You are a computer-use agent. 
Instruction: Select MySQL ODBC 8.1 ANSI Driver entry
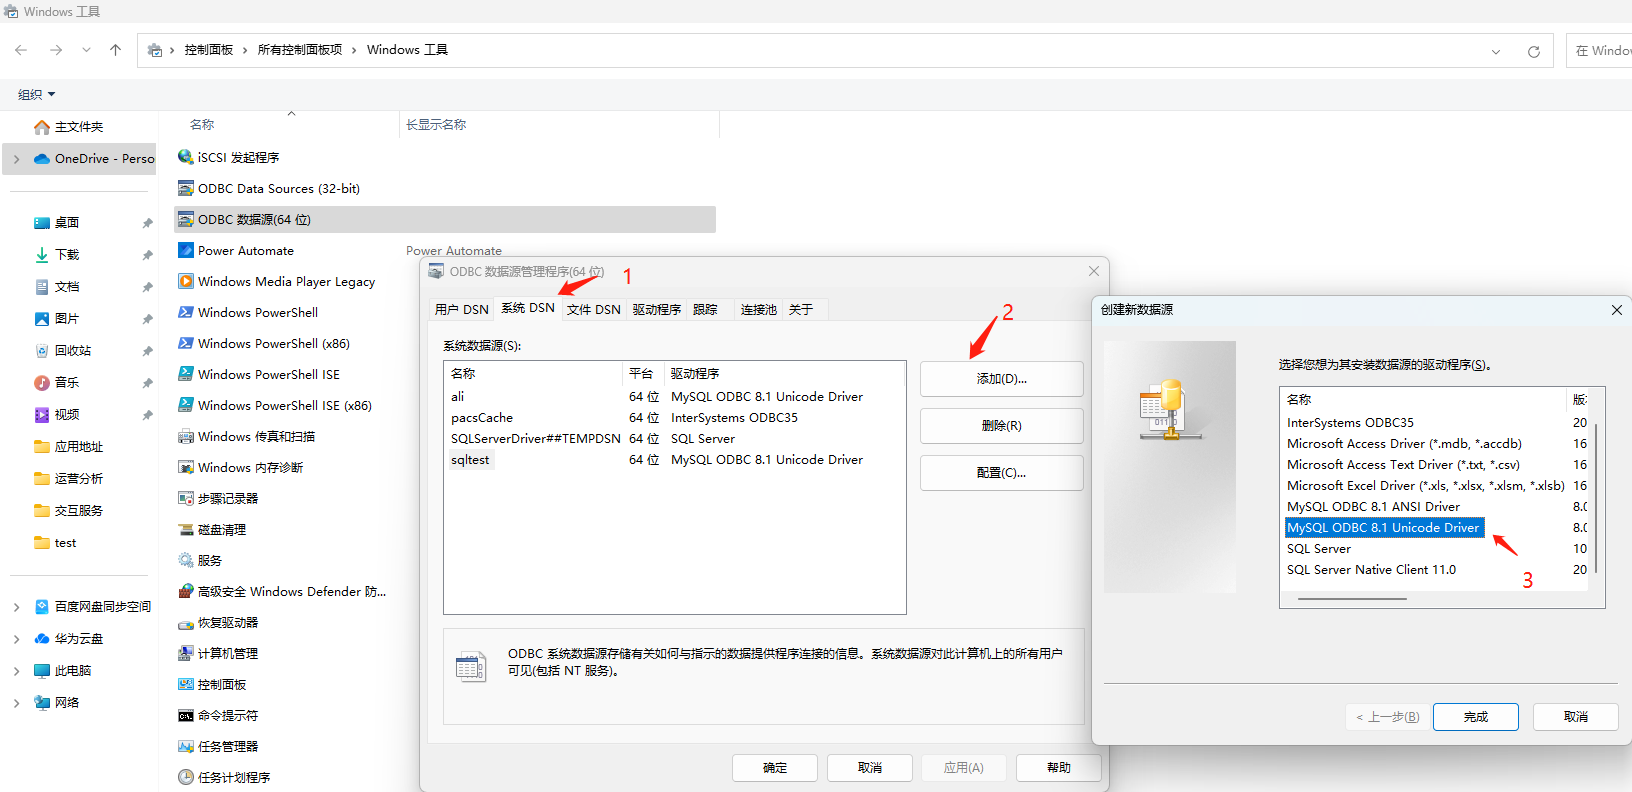coord(1373,507)
